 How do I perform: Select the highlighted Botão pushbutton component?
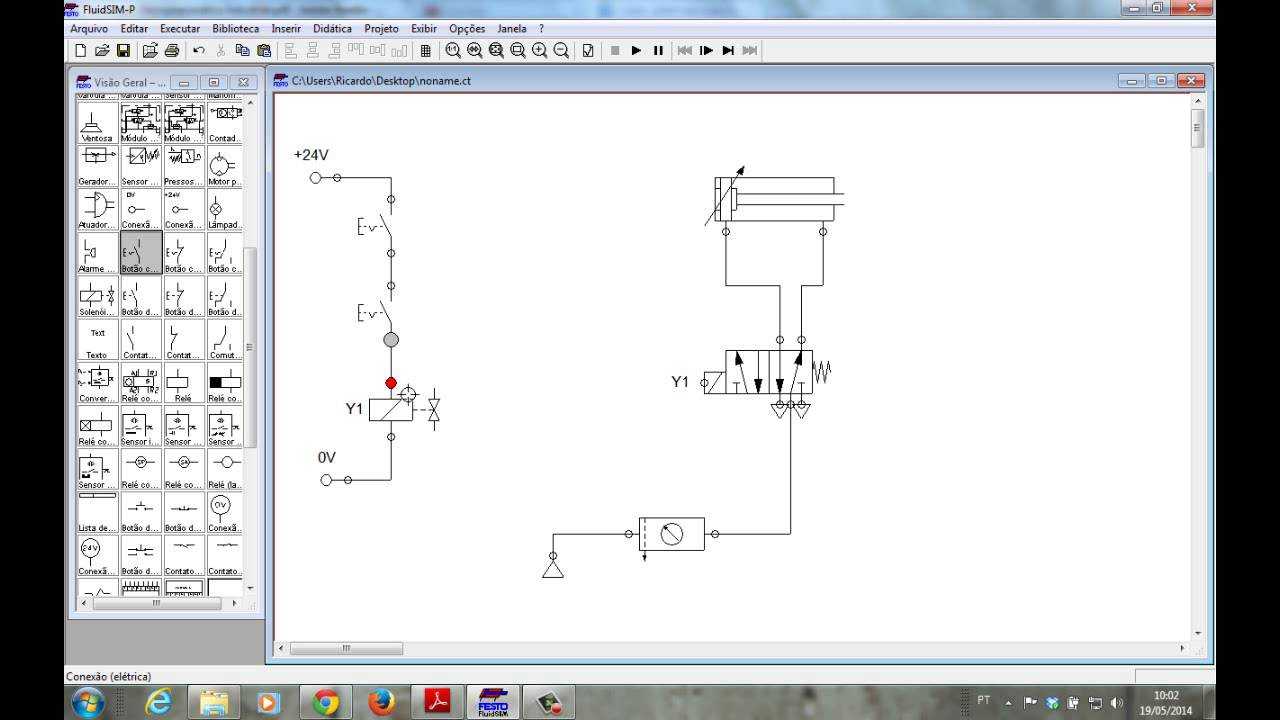[140, 254]
